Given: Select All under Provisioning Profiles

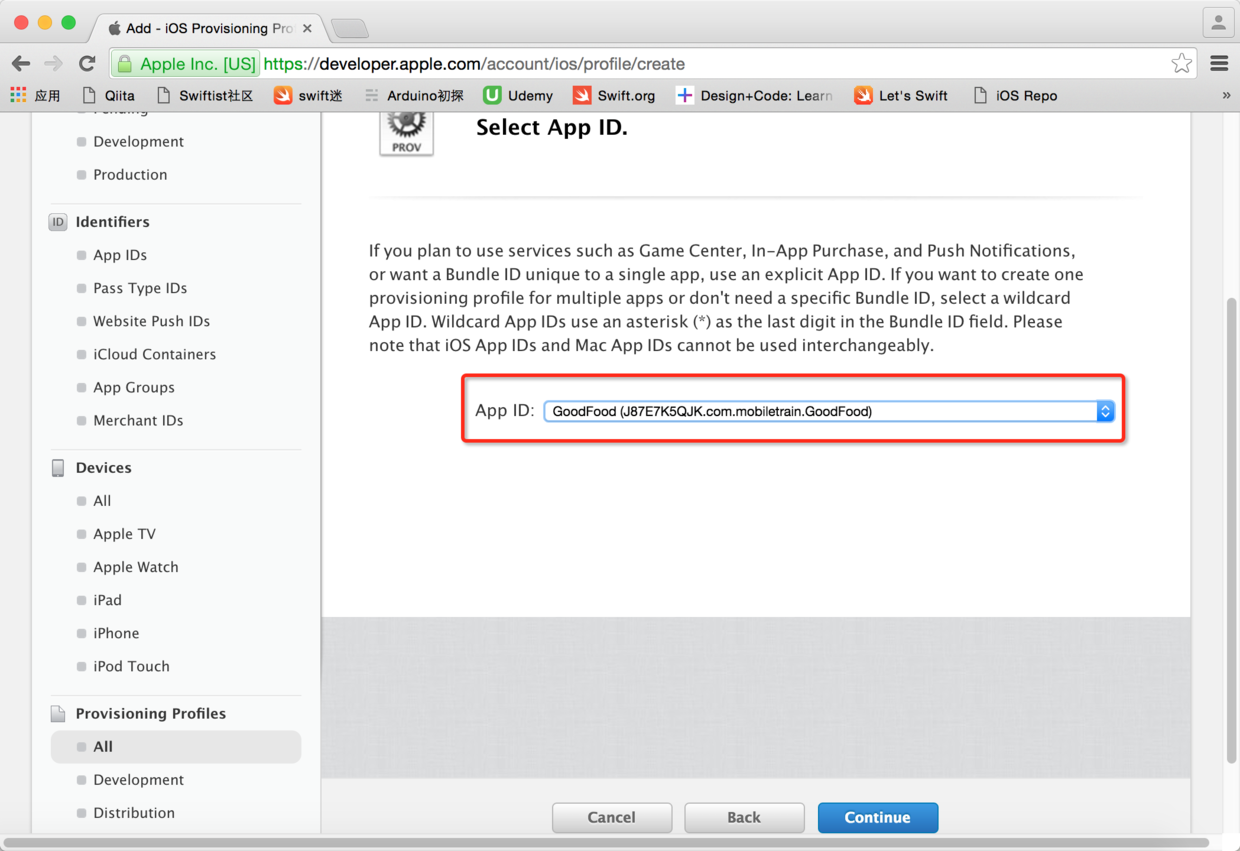Looking at the screenshot, I should pyautogui.click(x=176, y=747).
